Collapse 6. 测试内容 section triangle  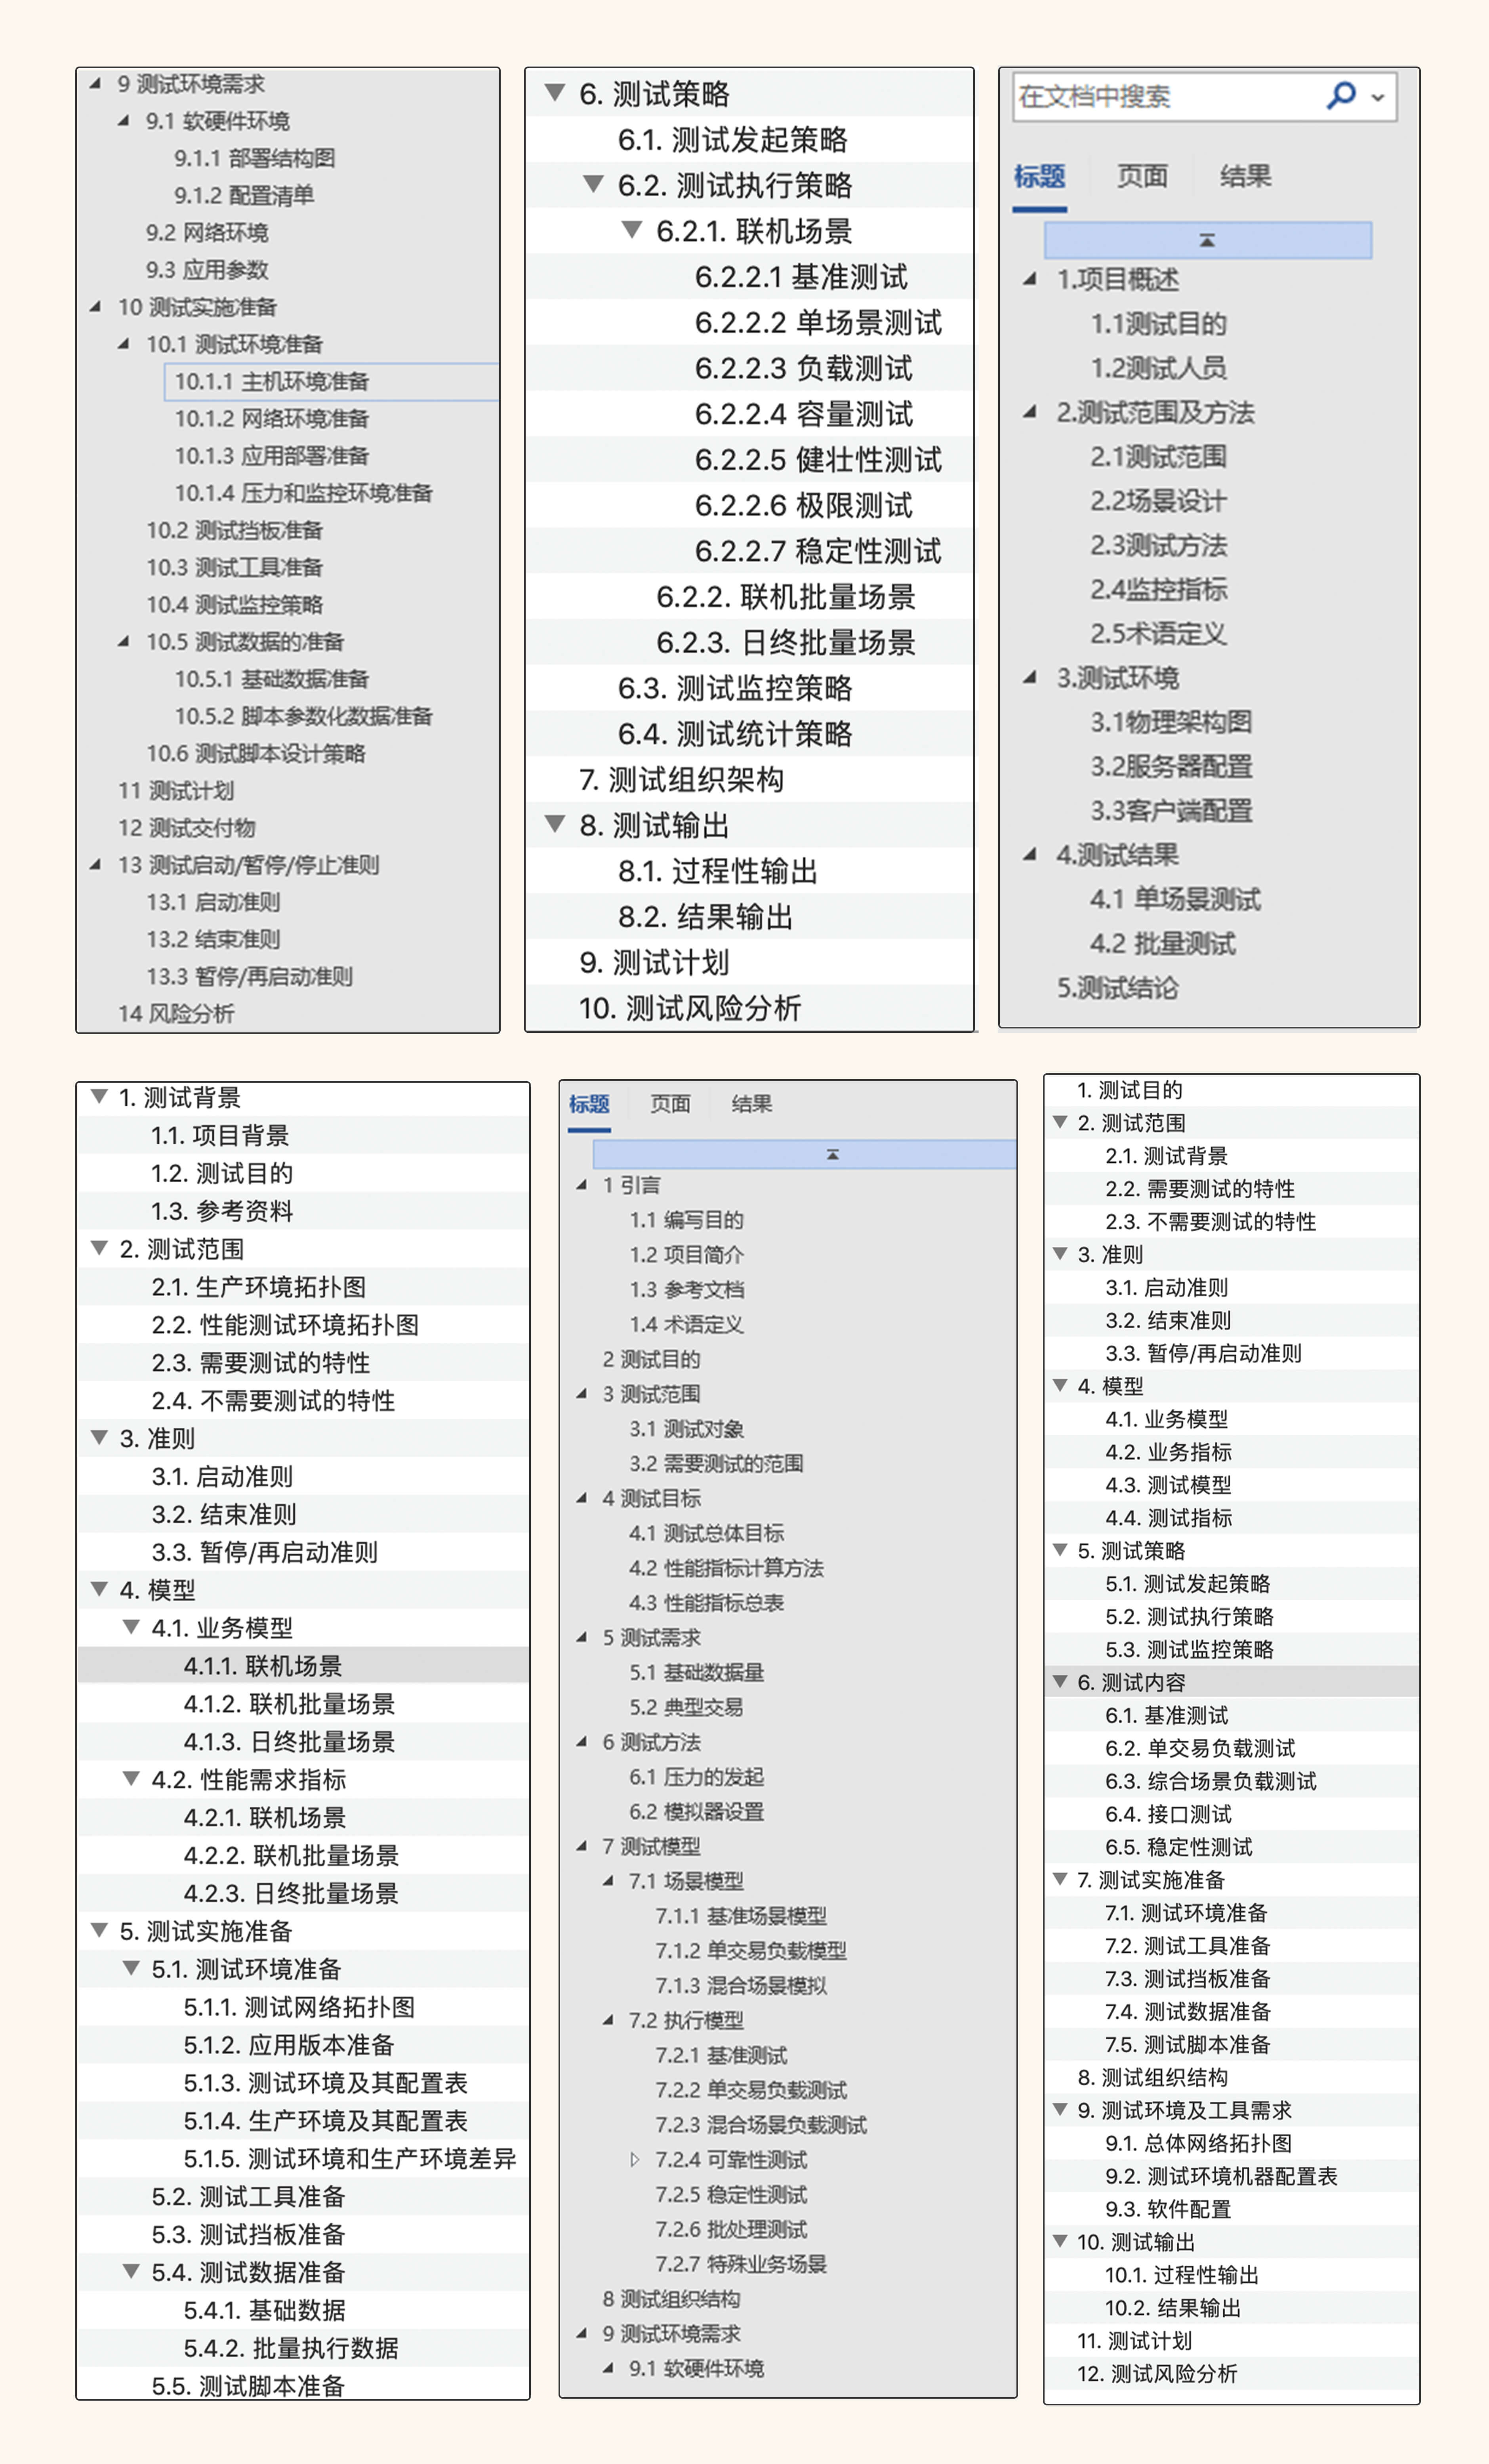1060,1682
